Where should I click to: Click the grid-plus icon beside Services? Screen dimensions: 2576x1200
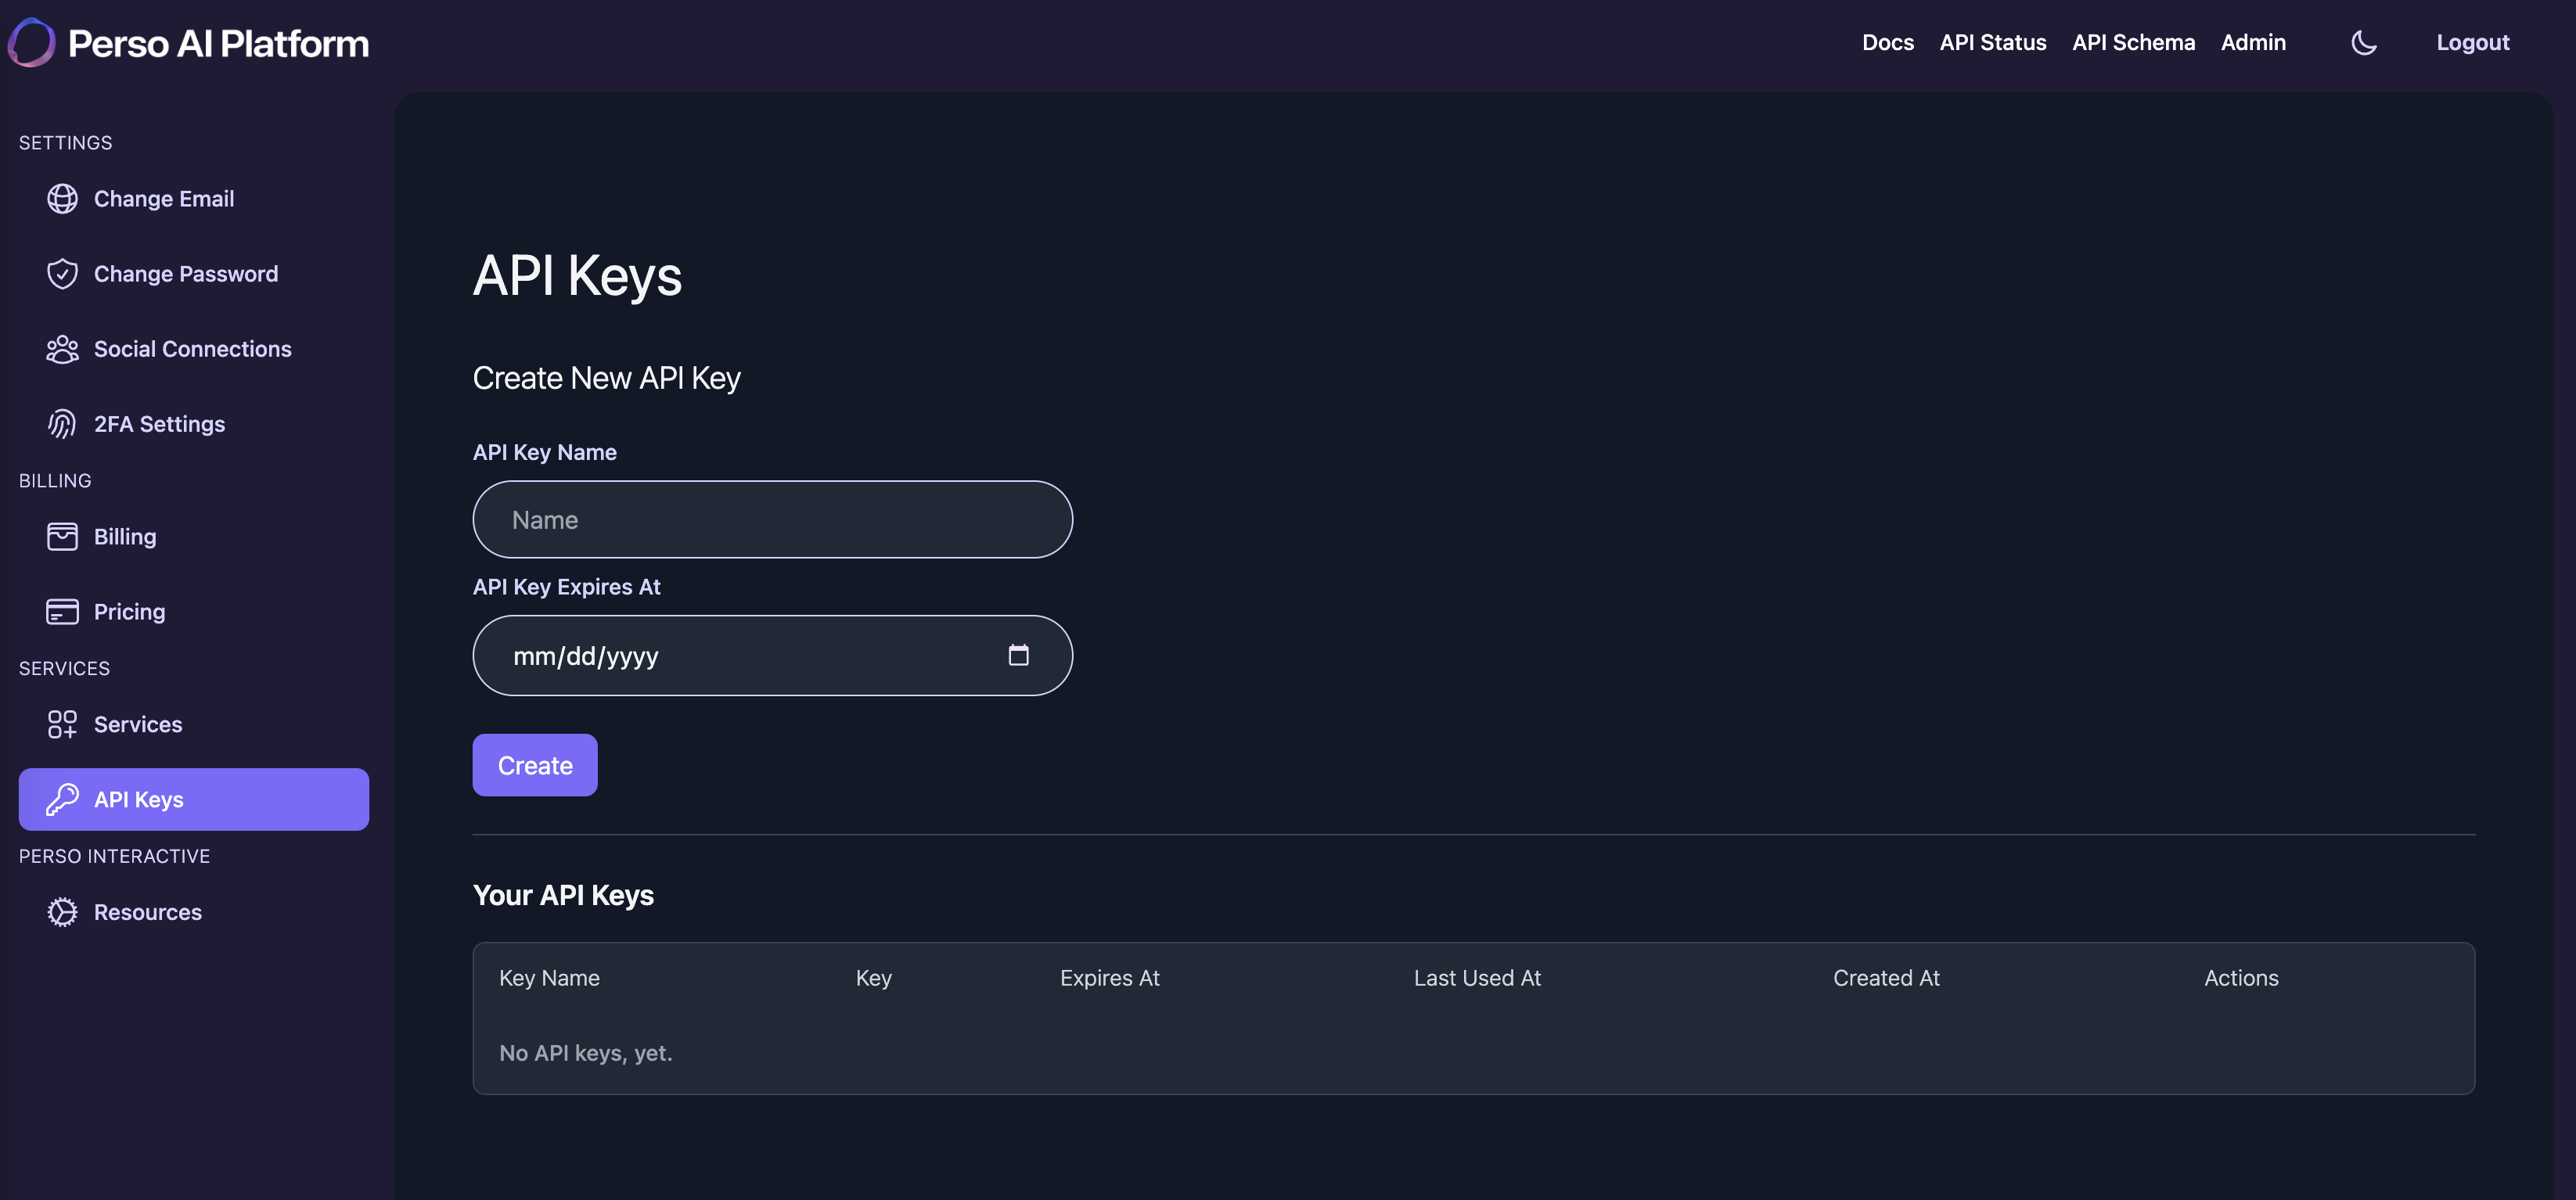click(x=62, y=724)
